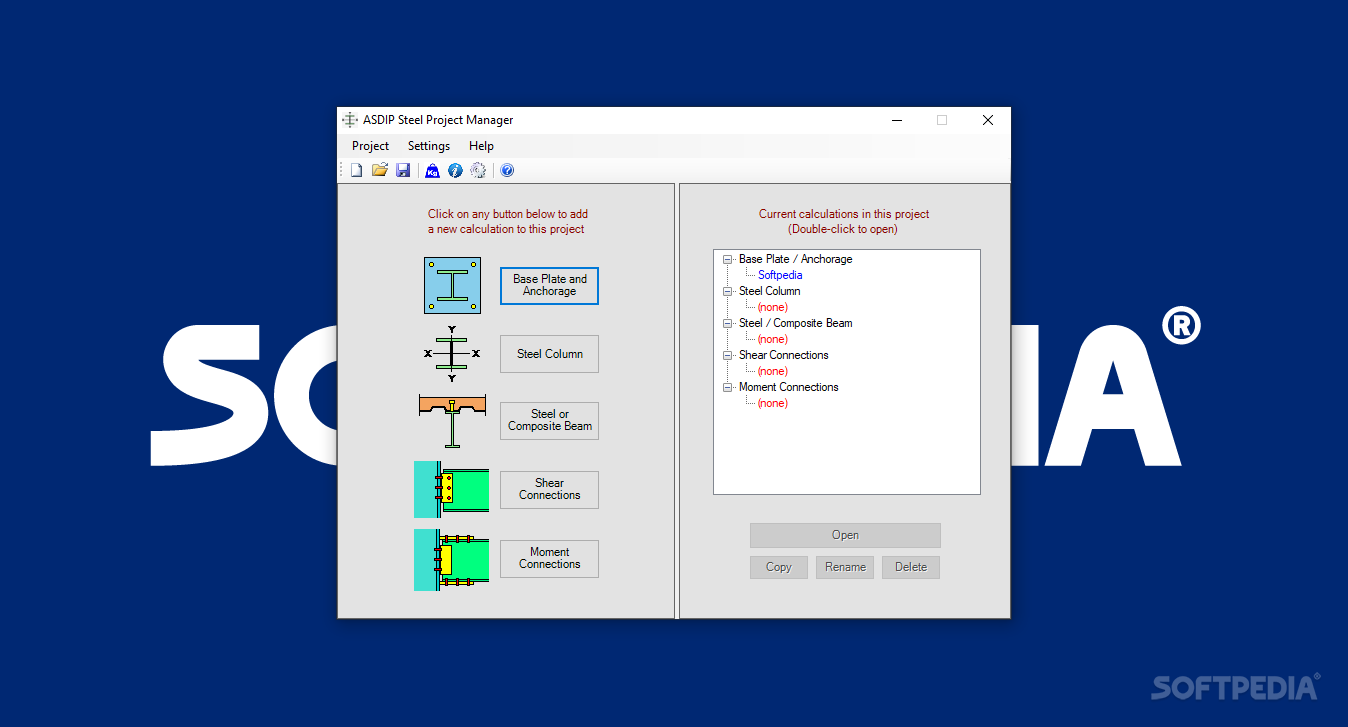Open the Settings menu
The width and height of the screenshot is (1348, 727).
pos(429,146)
